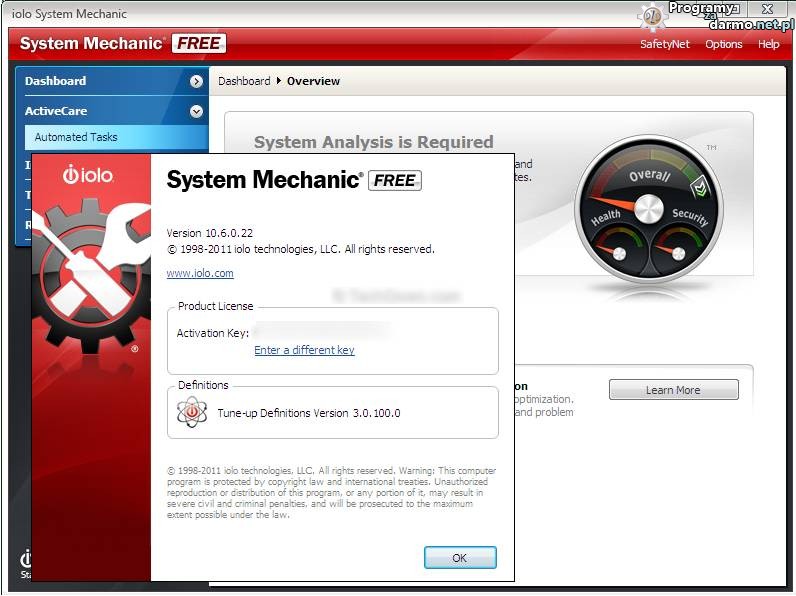Click the Security mini gauge
The image size is (796, 596).
pos(680,250)
